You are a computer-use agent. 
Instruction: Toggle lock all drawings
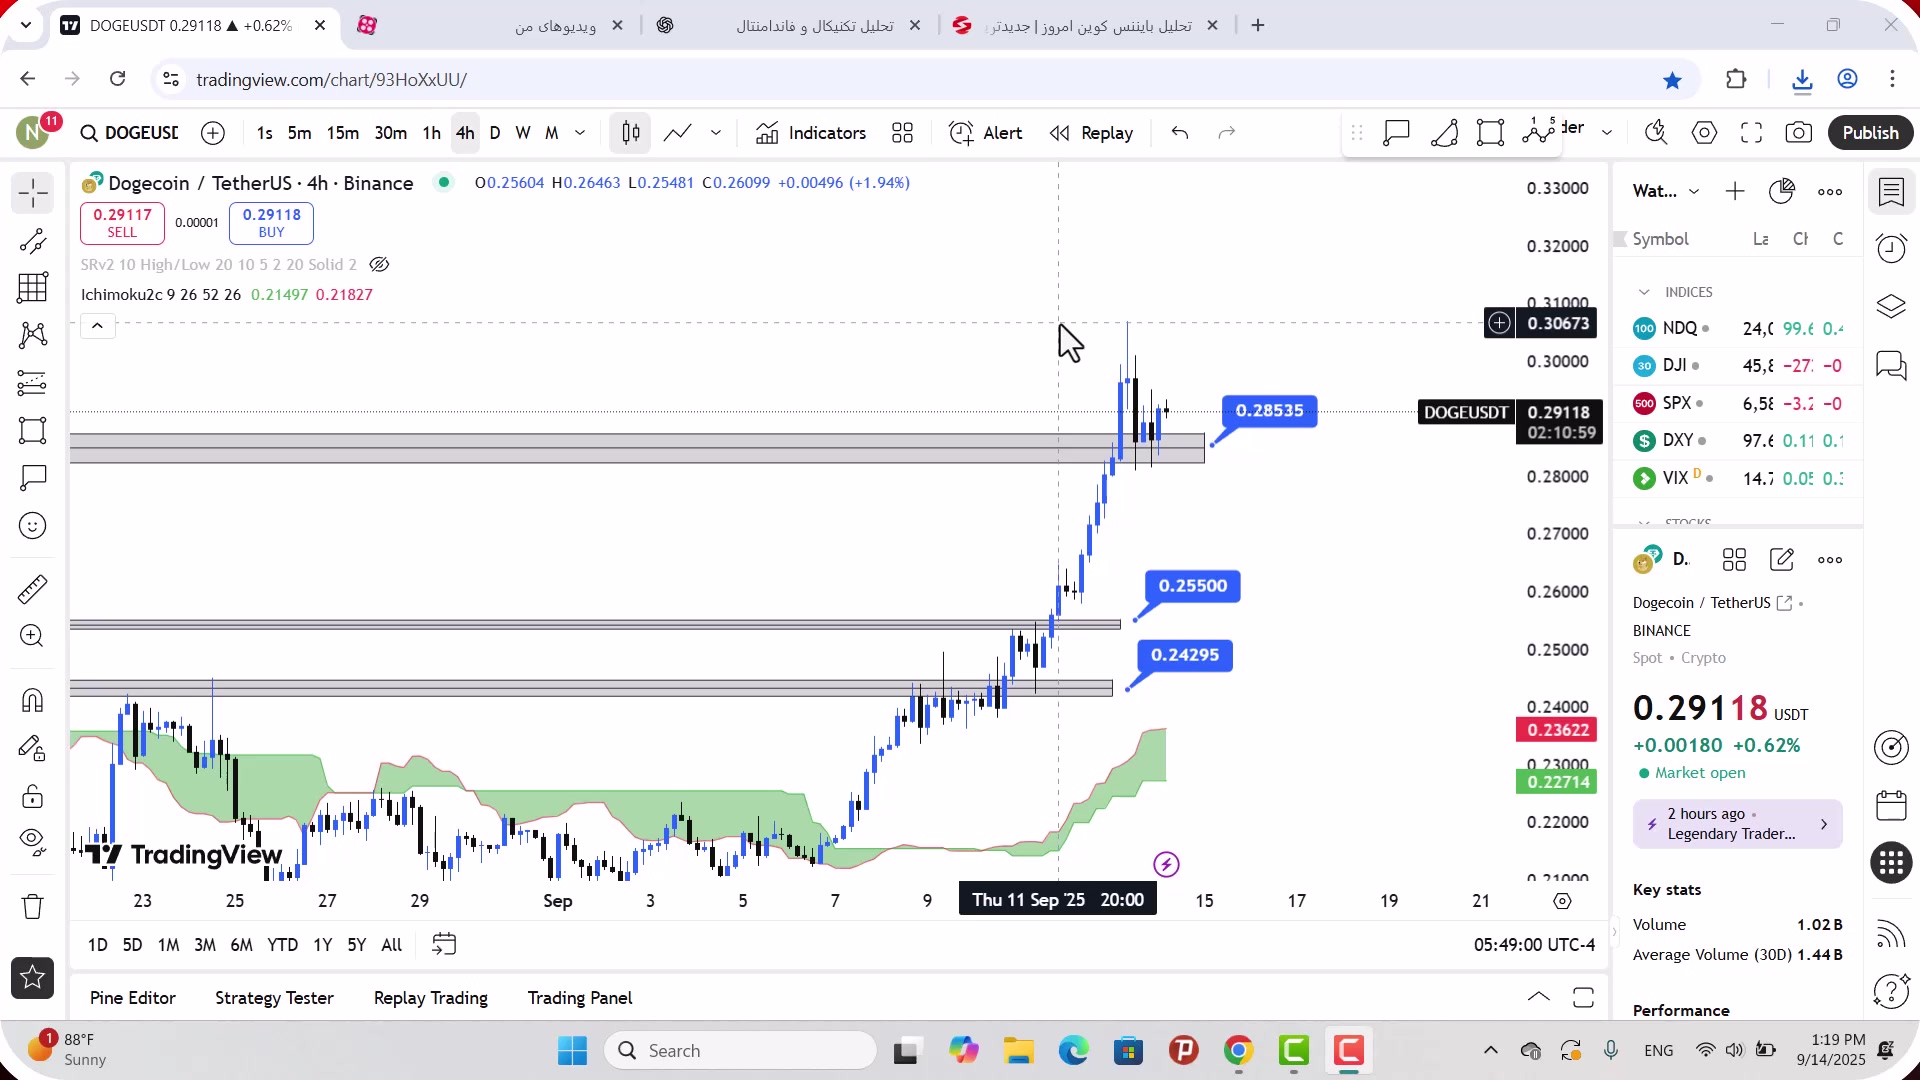[32, 796]
